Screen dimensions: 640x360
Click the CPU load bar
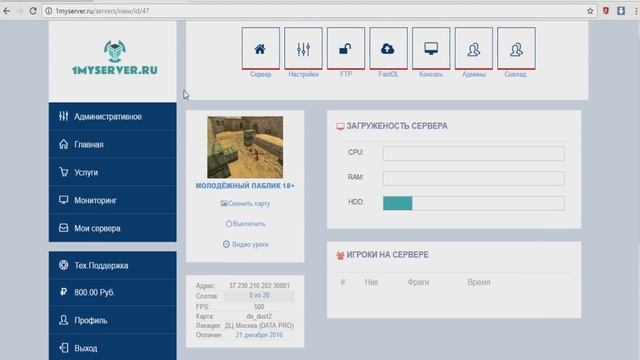473,153
